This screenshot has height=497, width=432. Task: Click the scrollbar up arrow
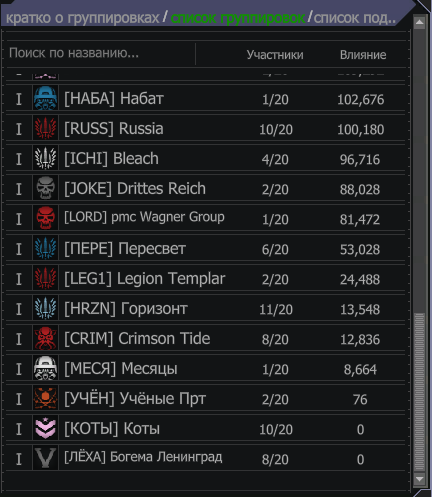tap(419, 23)
